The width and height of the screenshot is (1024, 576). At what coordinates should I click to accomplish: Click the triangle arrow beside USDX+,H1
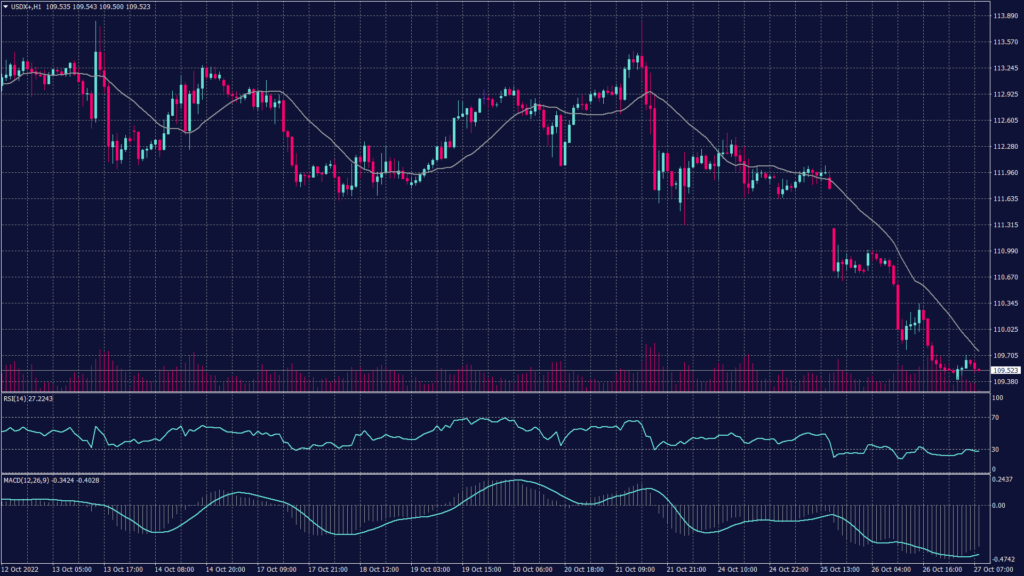[x=4, y=7]
